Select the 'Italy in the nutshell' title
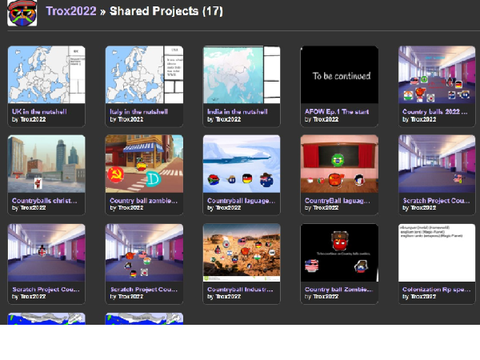Viewport: 480px width, 360px height. coord(139,112)
